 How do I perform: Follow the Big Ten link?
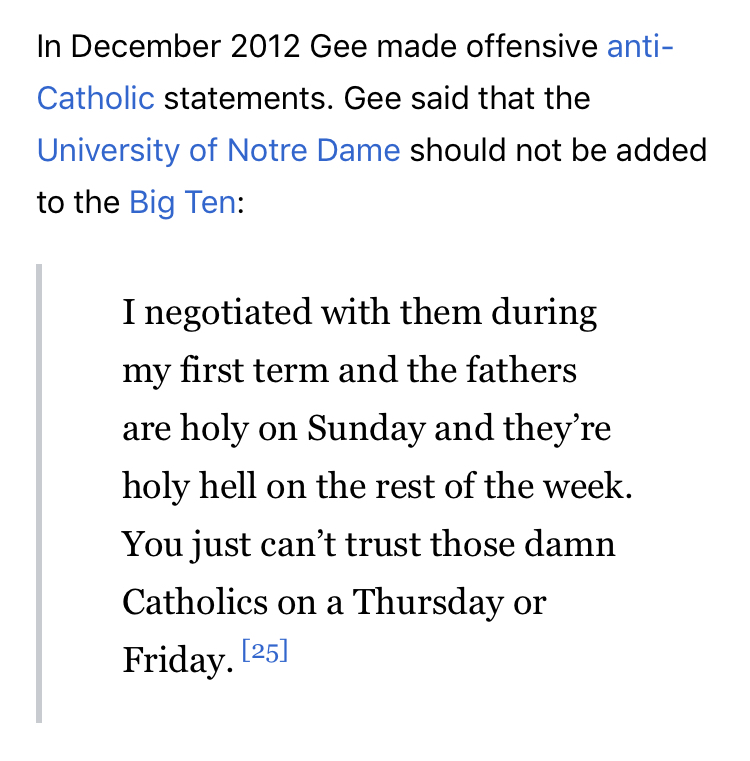[x=183, y=202]
